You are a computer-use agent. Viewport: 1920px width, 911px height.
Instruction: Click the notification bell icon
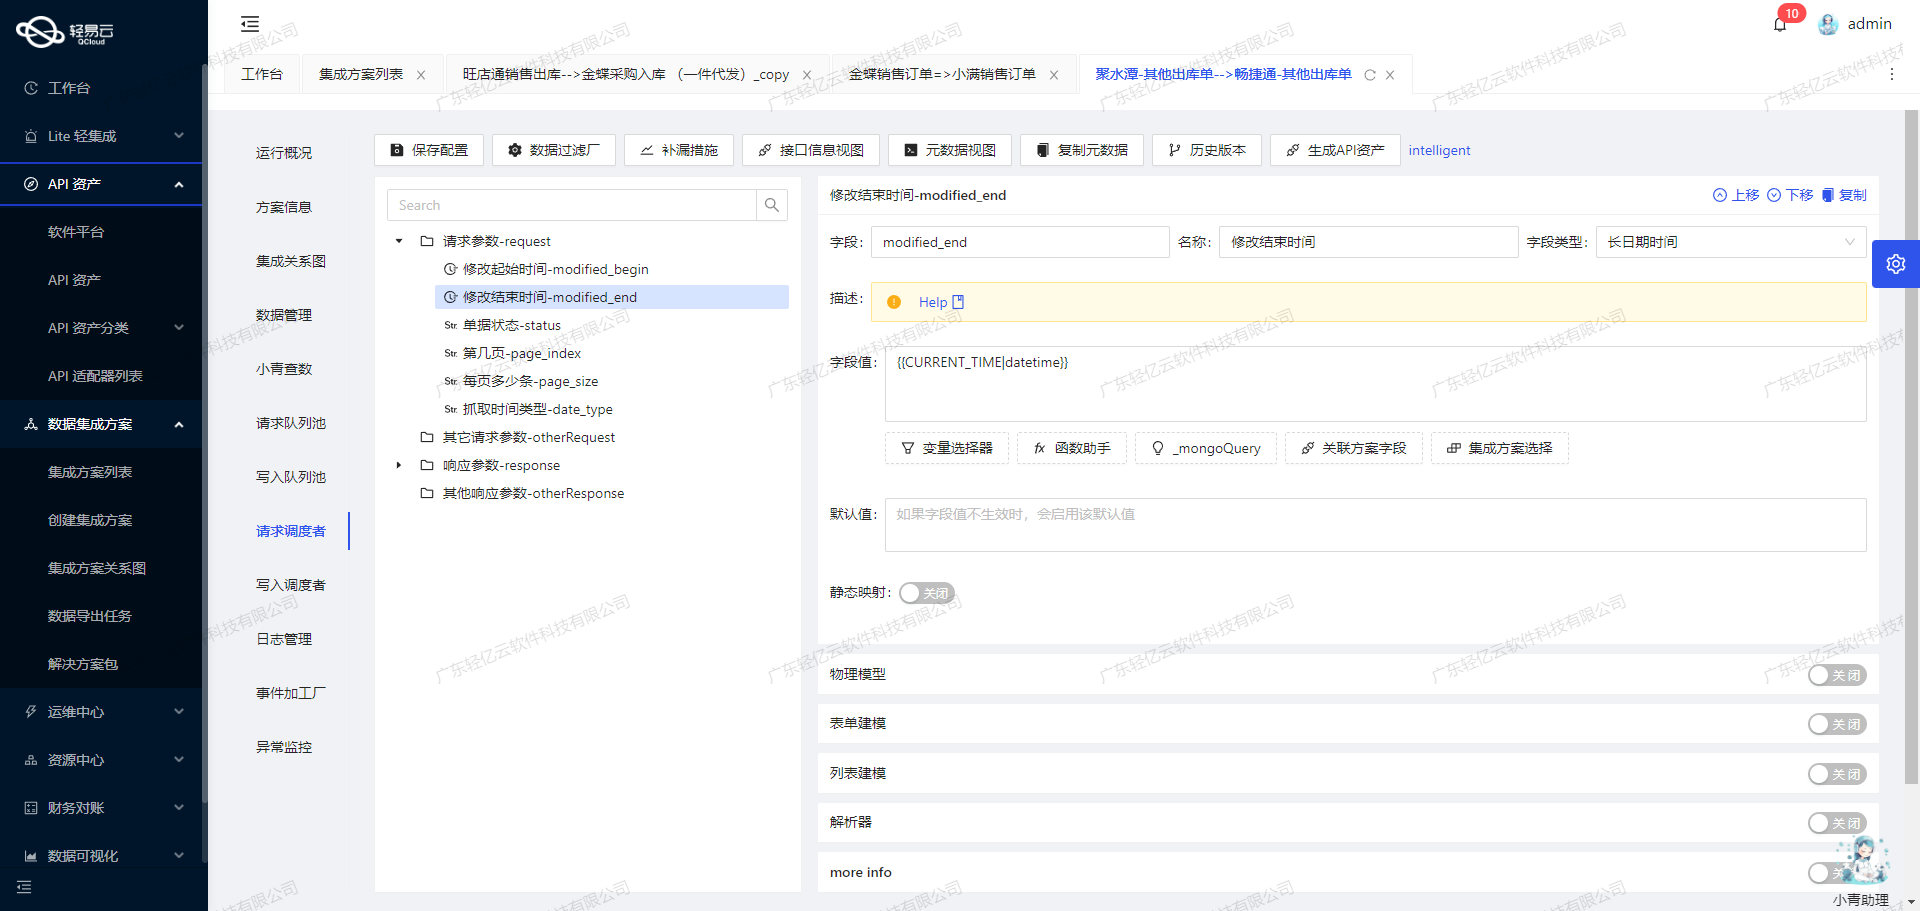(x=1779, y=23)
